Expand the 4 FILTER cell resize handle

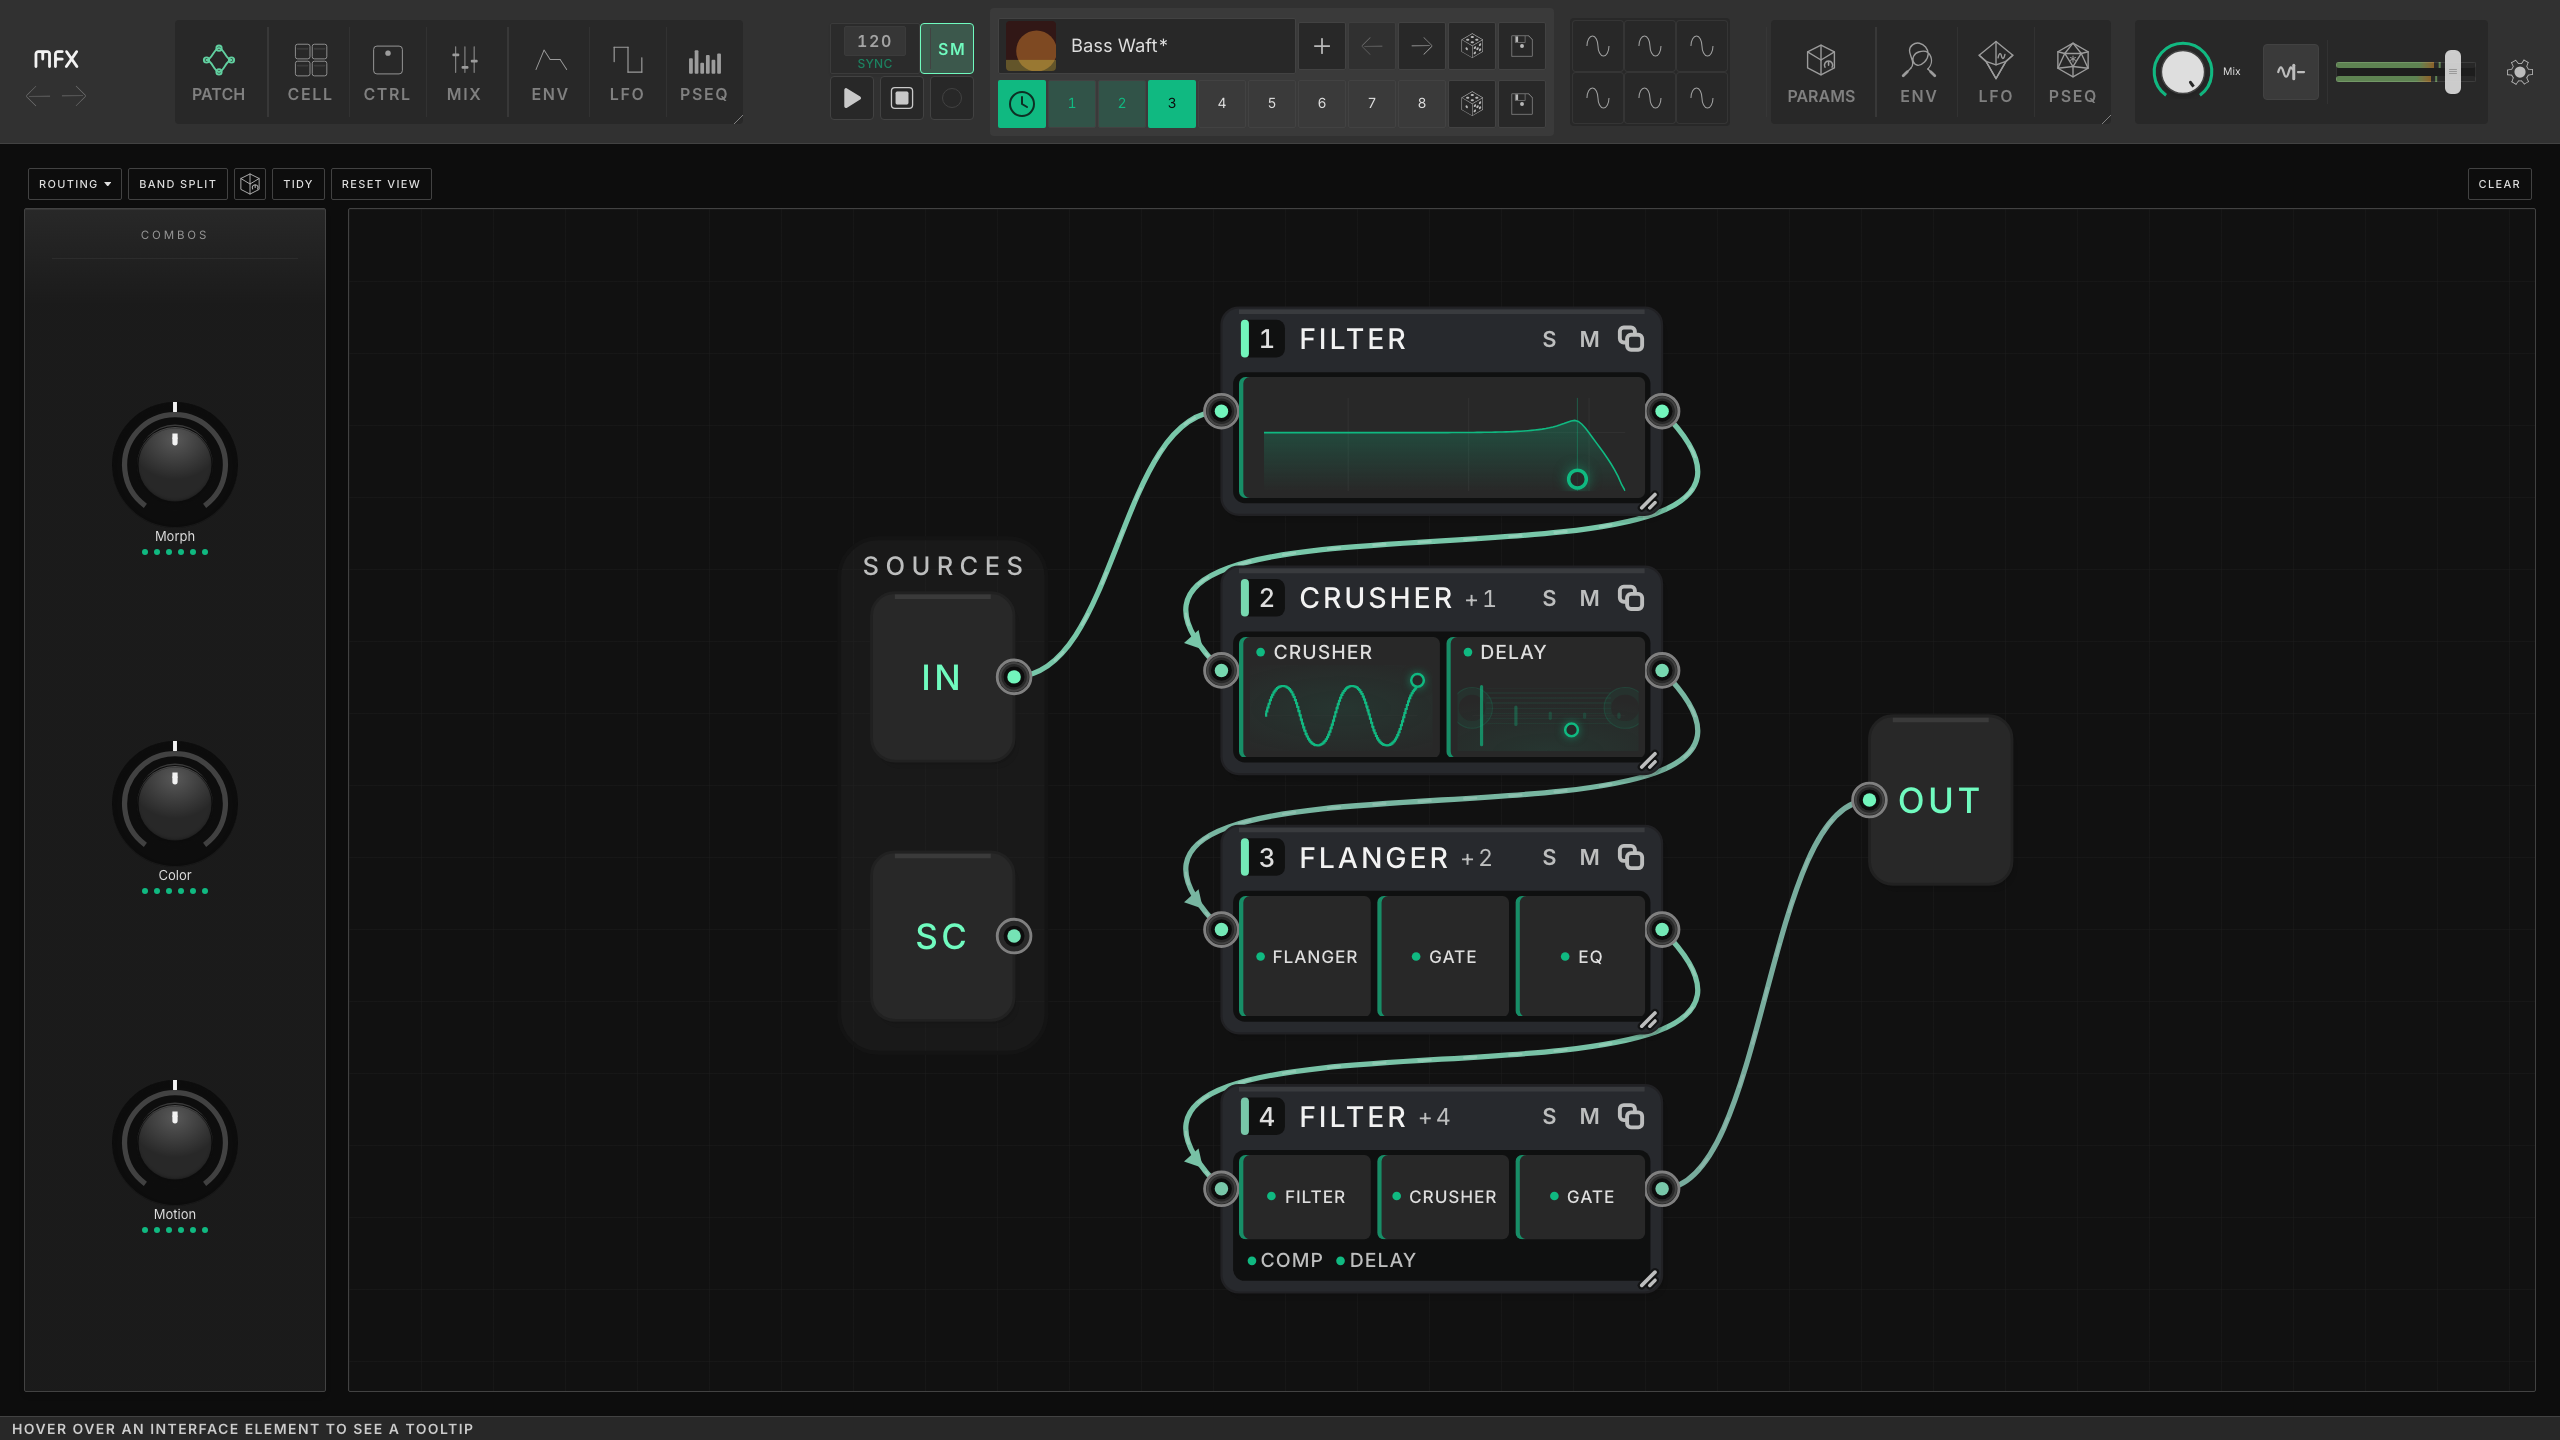[1649, 1279]
